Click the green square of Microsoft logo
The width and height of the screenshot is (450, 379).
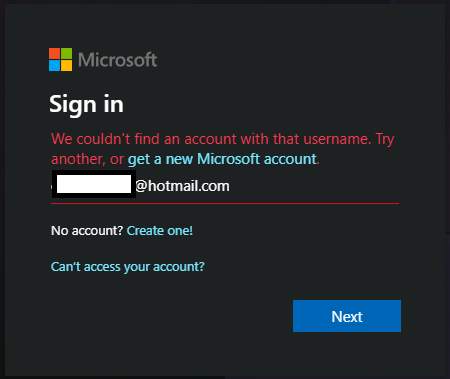pyautogui.click(x=66, y=53)
